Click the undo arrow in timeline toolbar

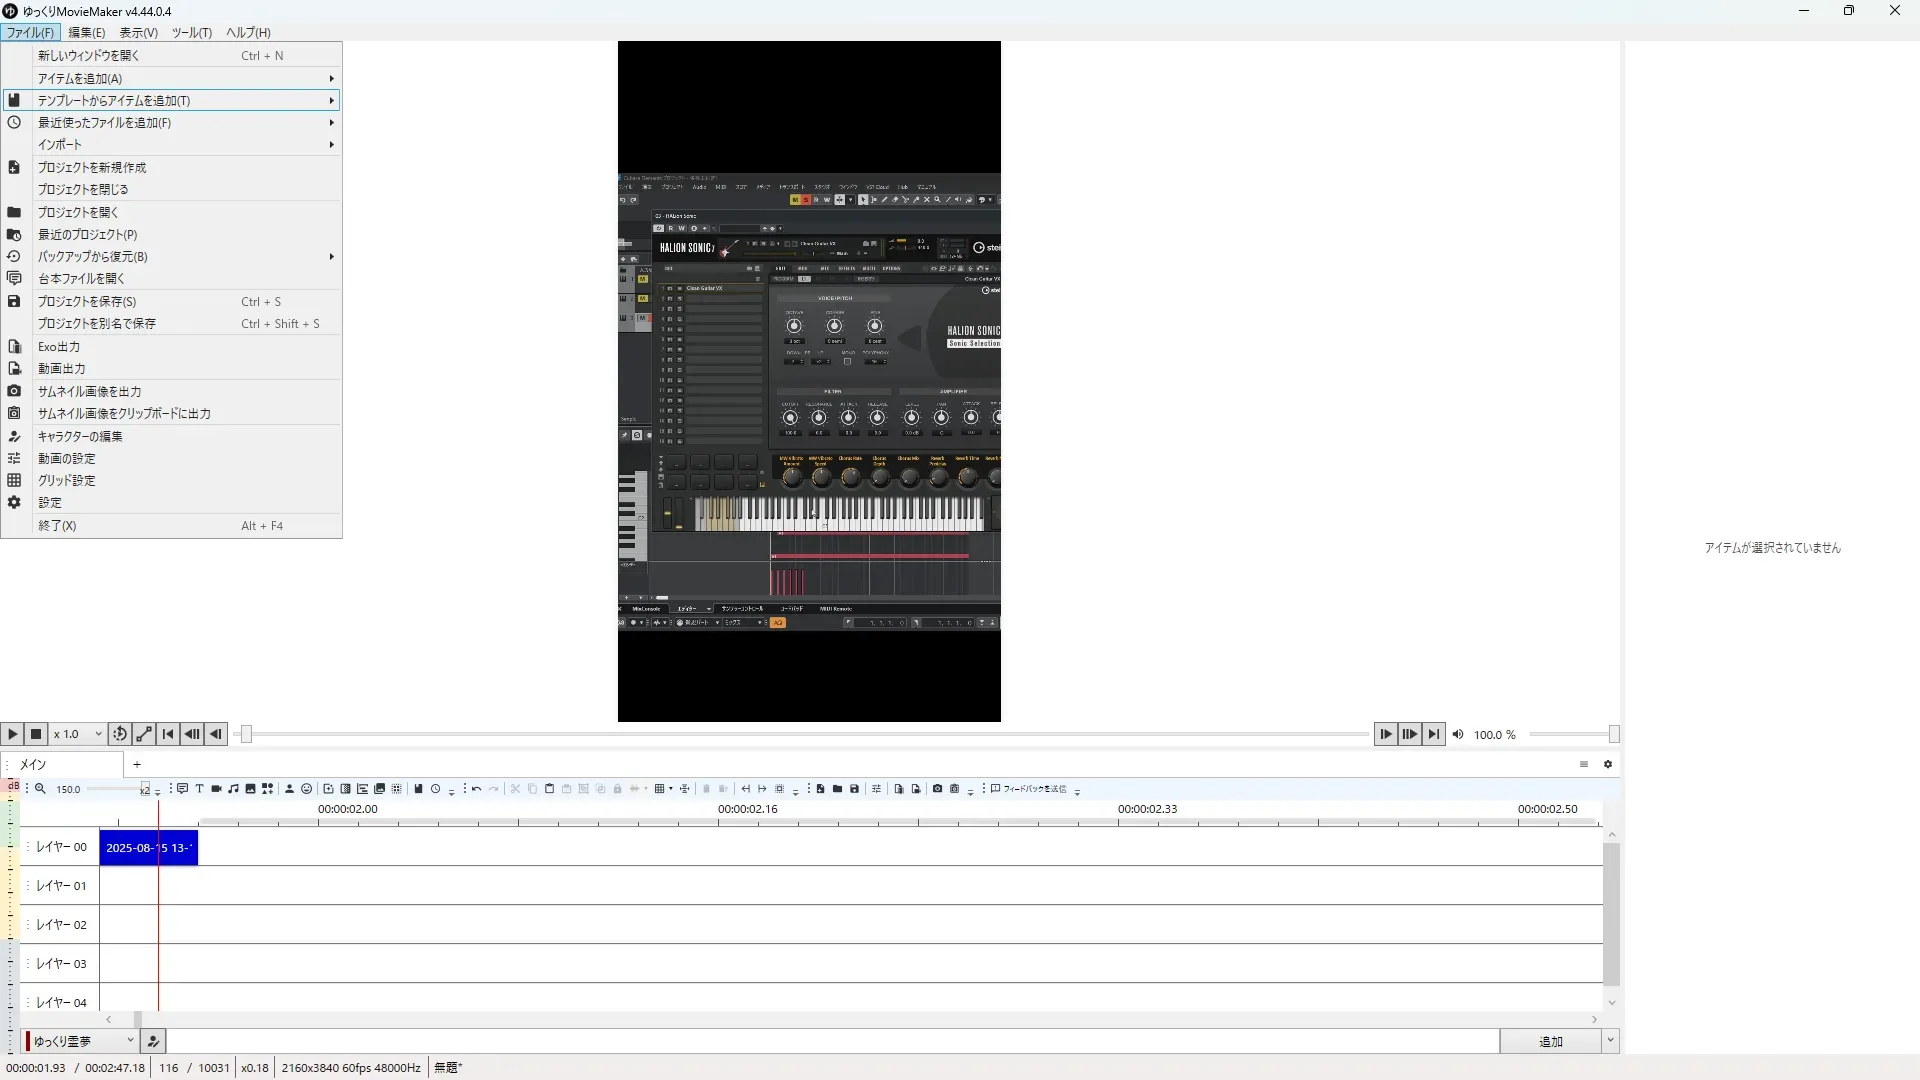476,789
